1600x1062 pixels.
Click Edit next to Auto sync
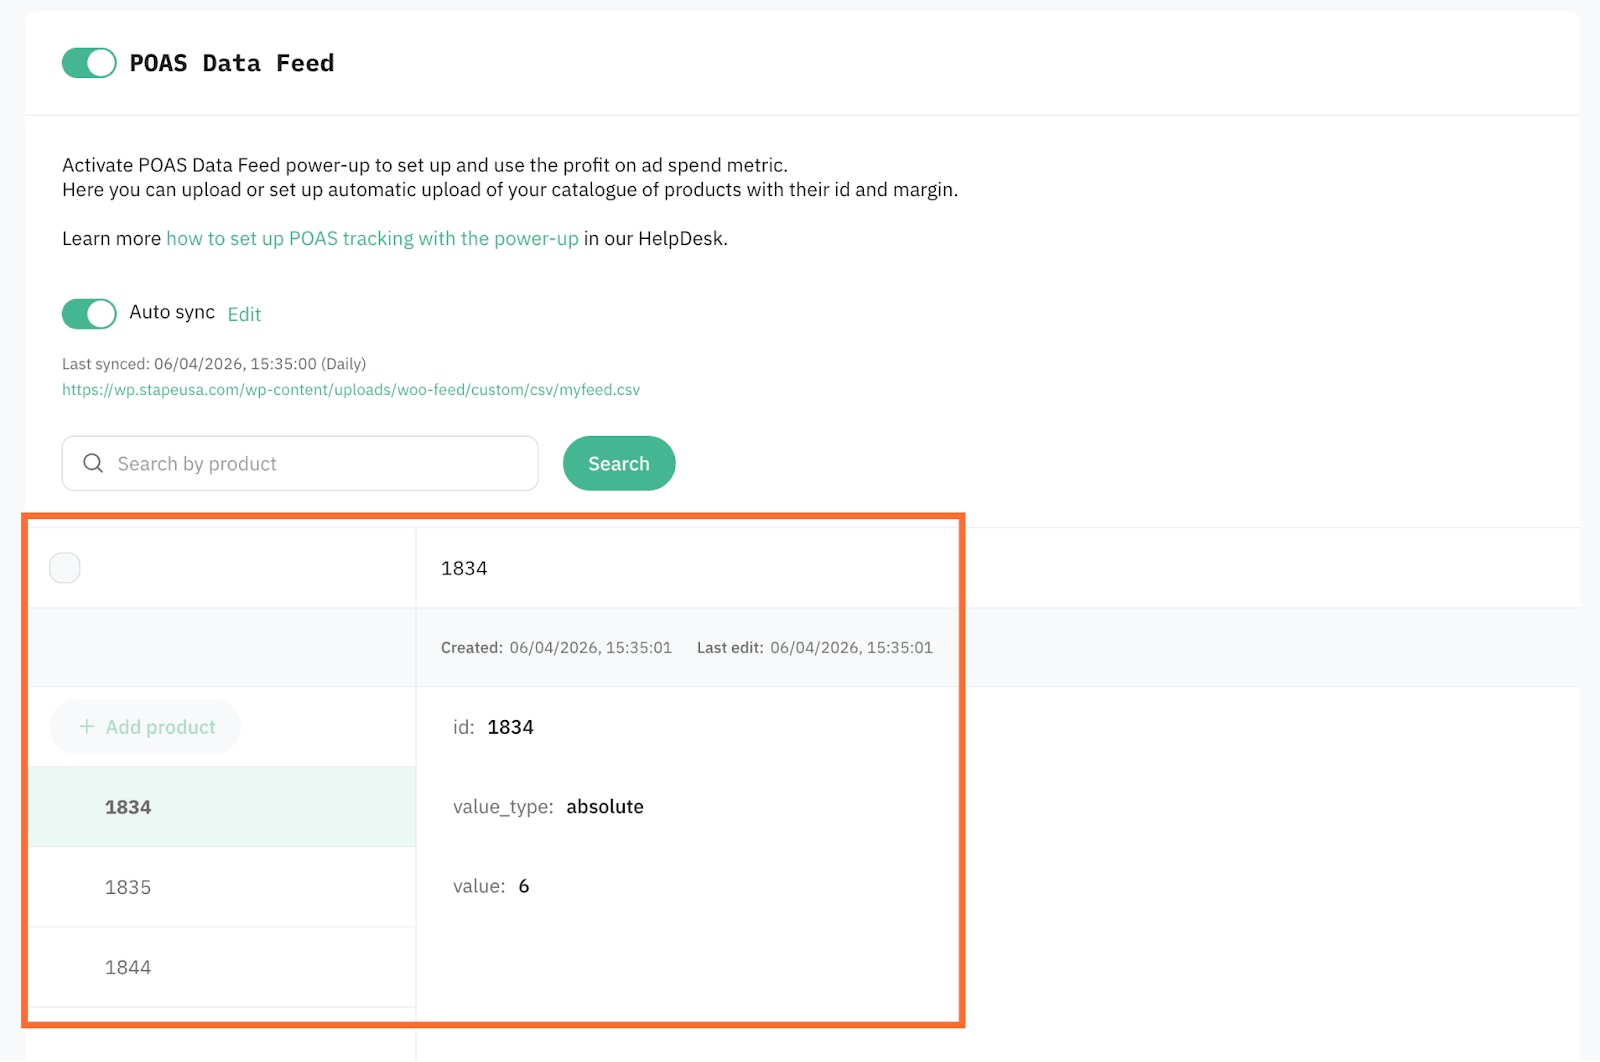[x=244, y=314]
